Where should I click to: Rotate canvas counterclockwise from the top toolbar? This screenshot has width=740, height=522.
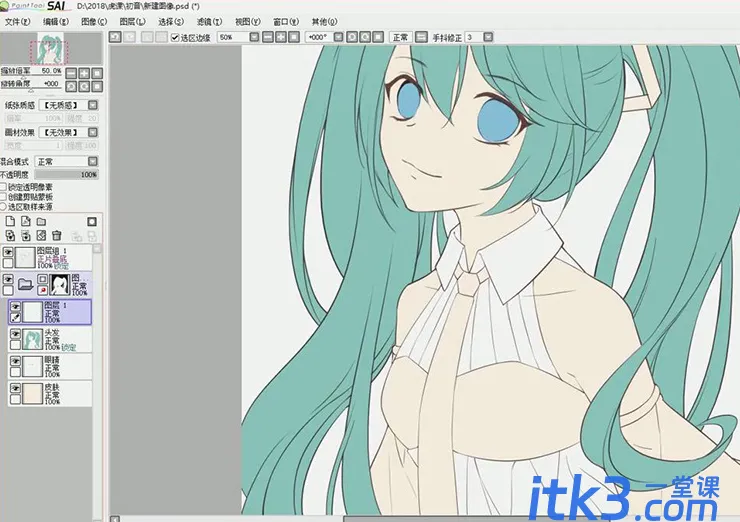pyautogui.click(x=352, y=37)
